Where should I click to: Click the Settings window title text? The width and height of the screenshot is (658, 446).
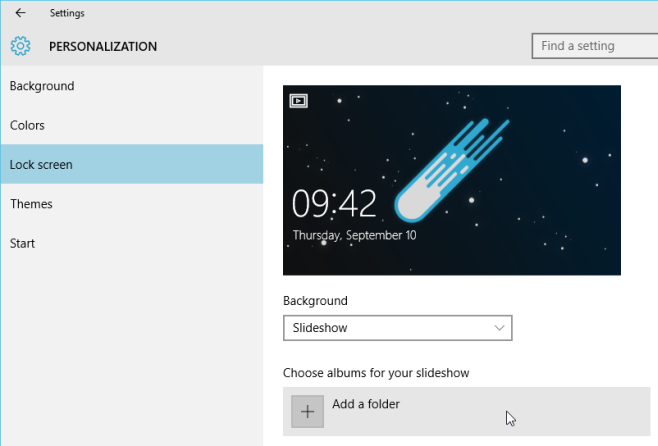click(x=67, y=13)
